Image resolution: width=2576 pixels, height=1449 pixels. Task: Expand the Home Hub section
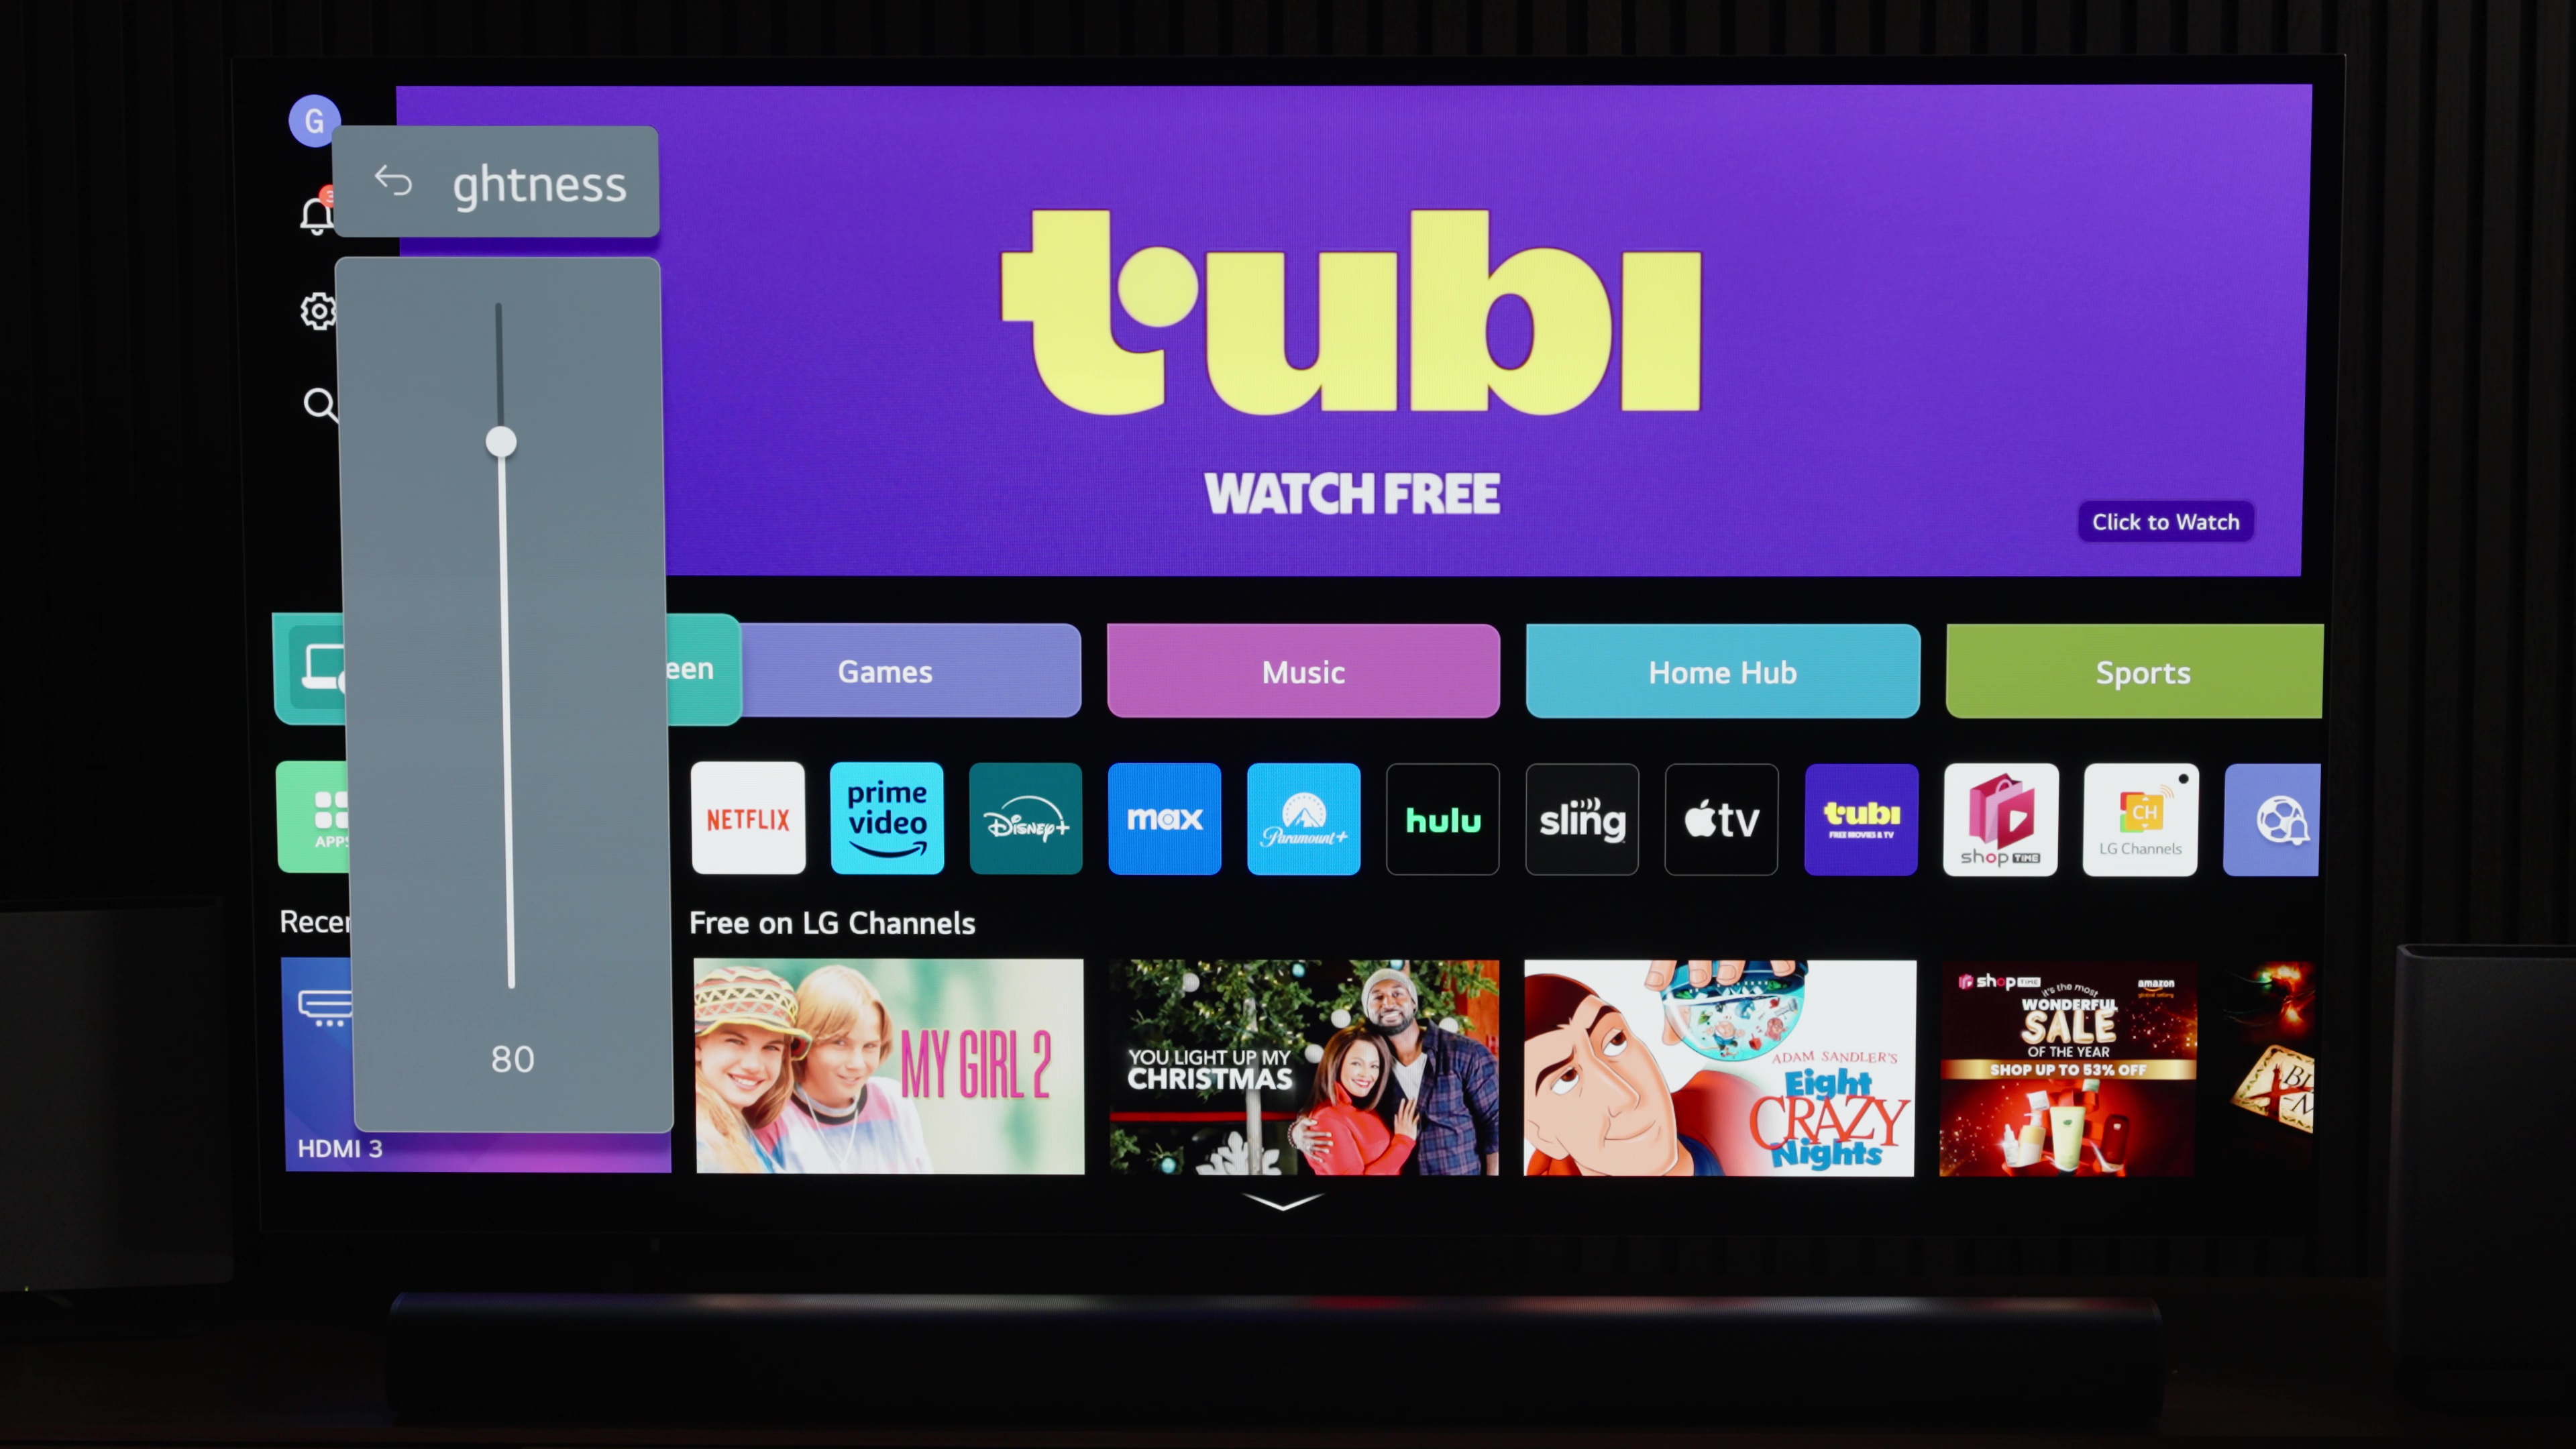[1723, 672]
